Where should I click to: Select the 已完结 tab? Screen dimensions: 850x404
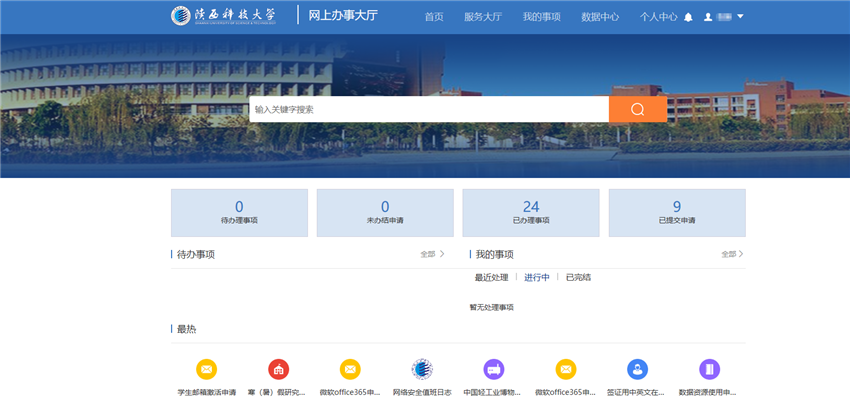coord(578,277)
